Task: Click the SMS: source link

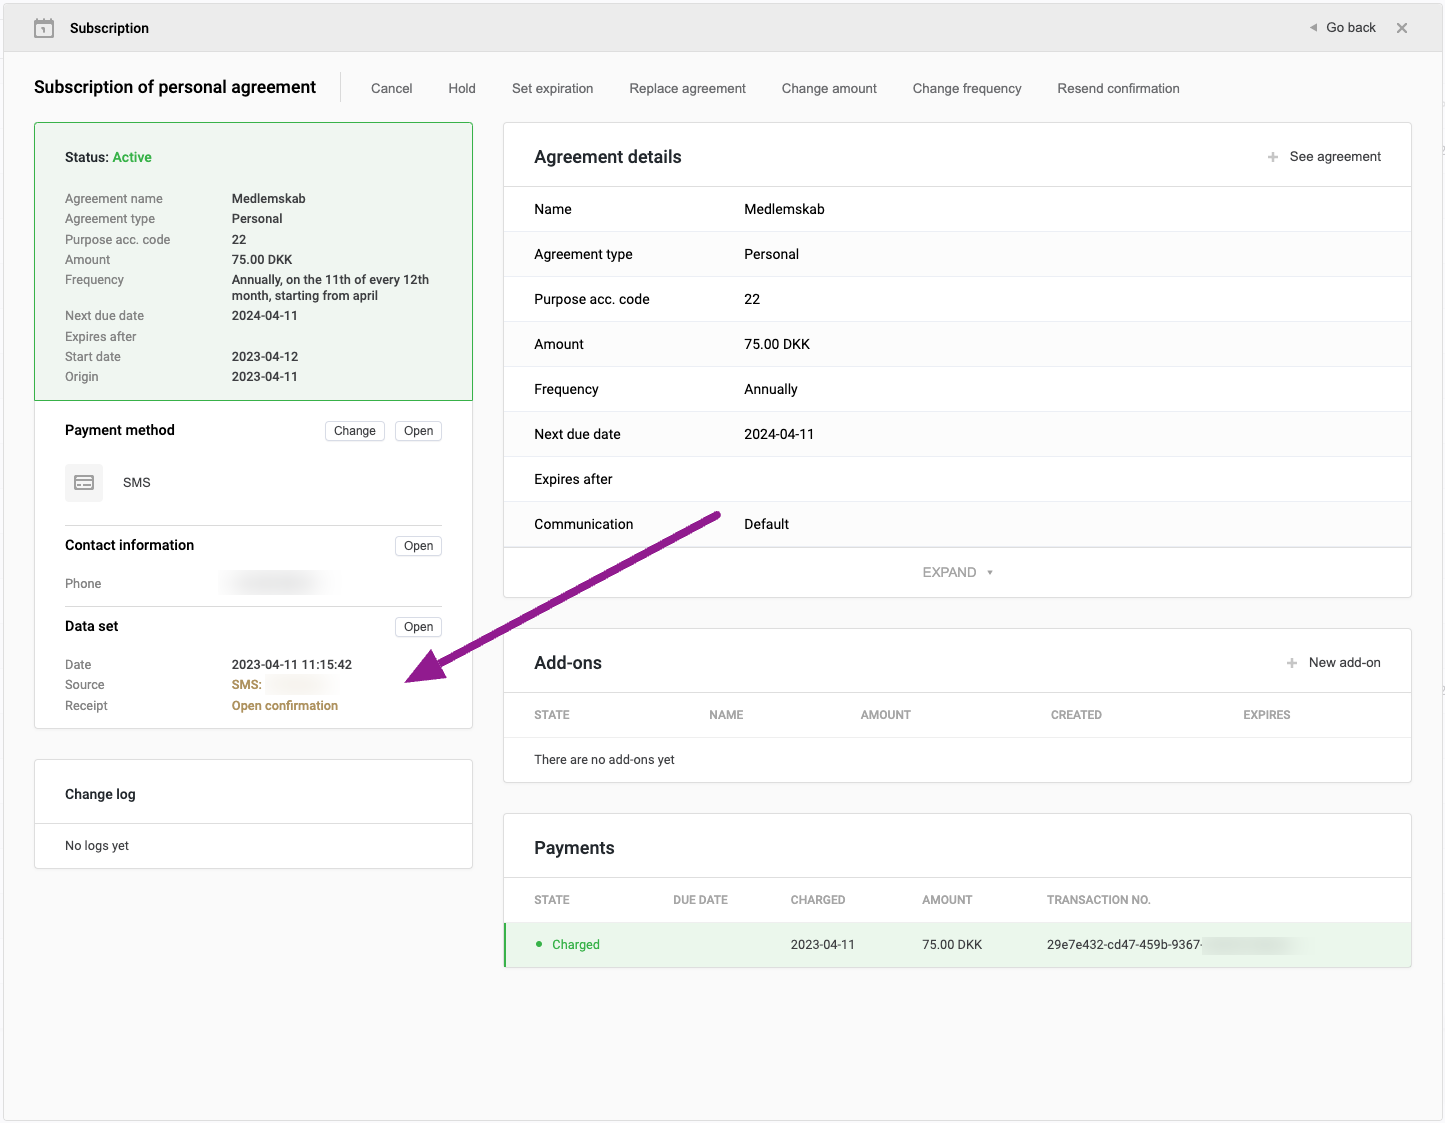Action: click(247, 685)
